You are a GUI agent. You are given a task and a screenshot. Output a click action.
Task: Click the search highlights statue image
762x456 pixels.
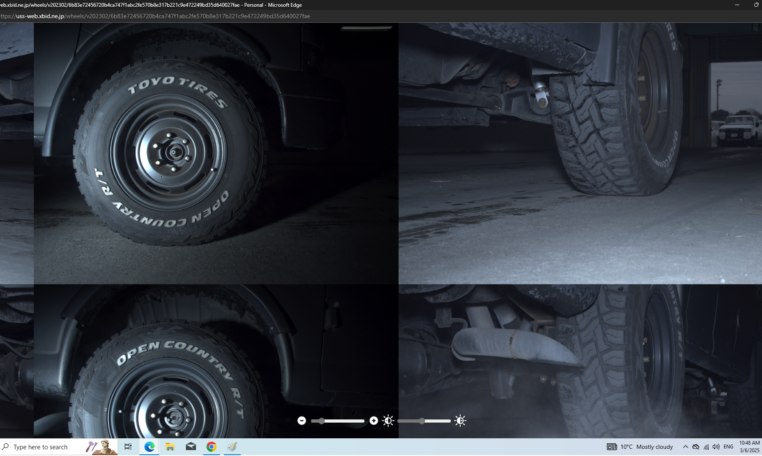[102, 447]
